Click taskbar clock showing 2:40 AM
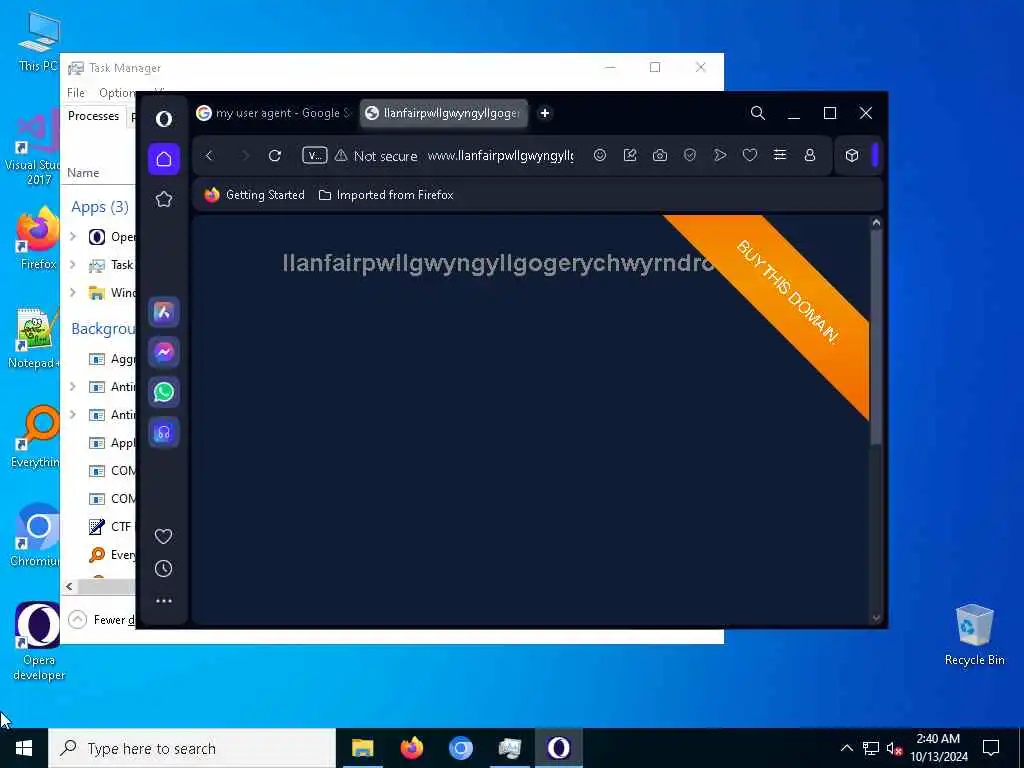1024x768 pixels. [938, 748]
